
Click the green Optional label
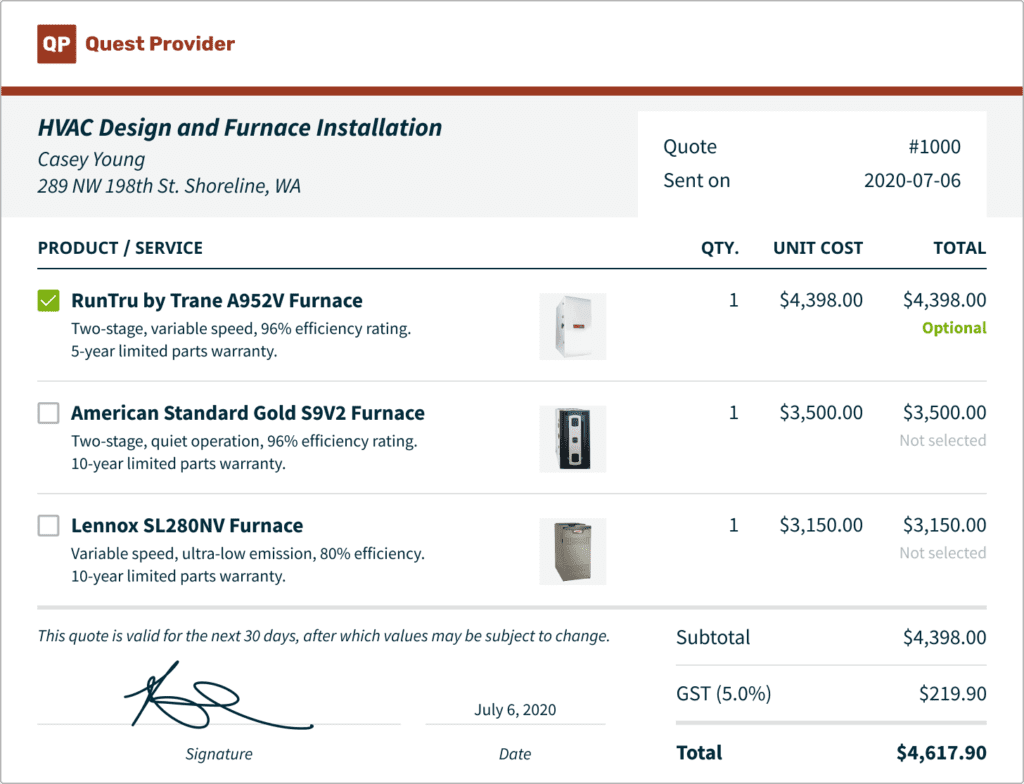point(954,328)
